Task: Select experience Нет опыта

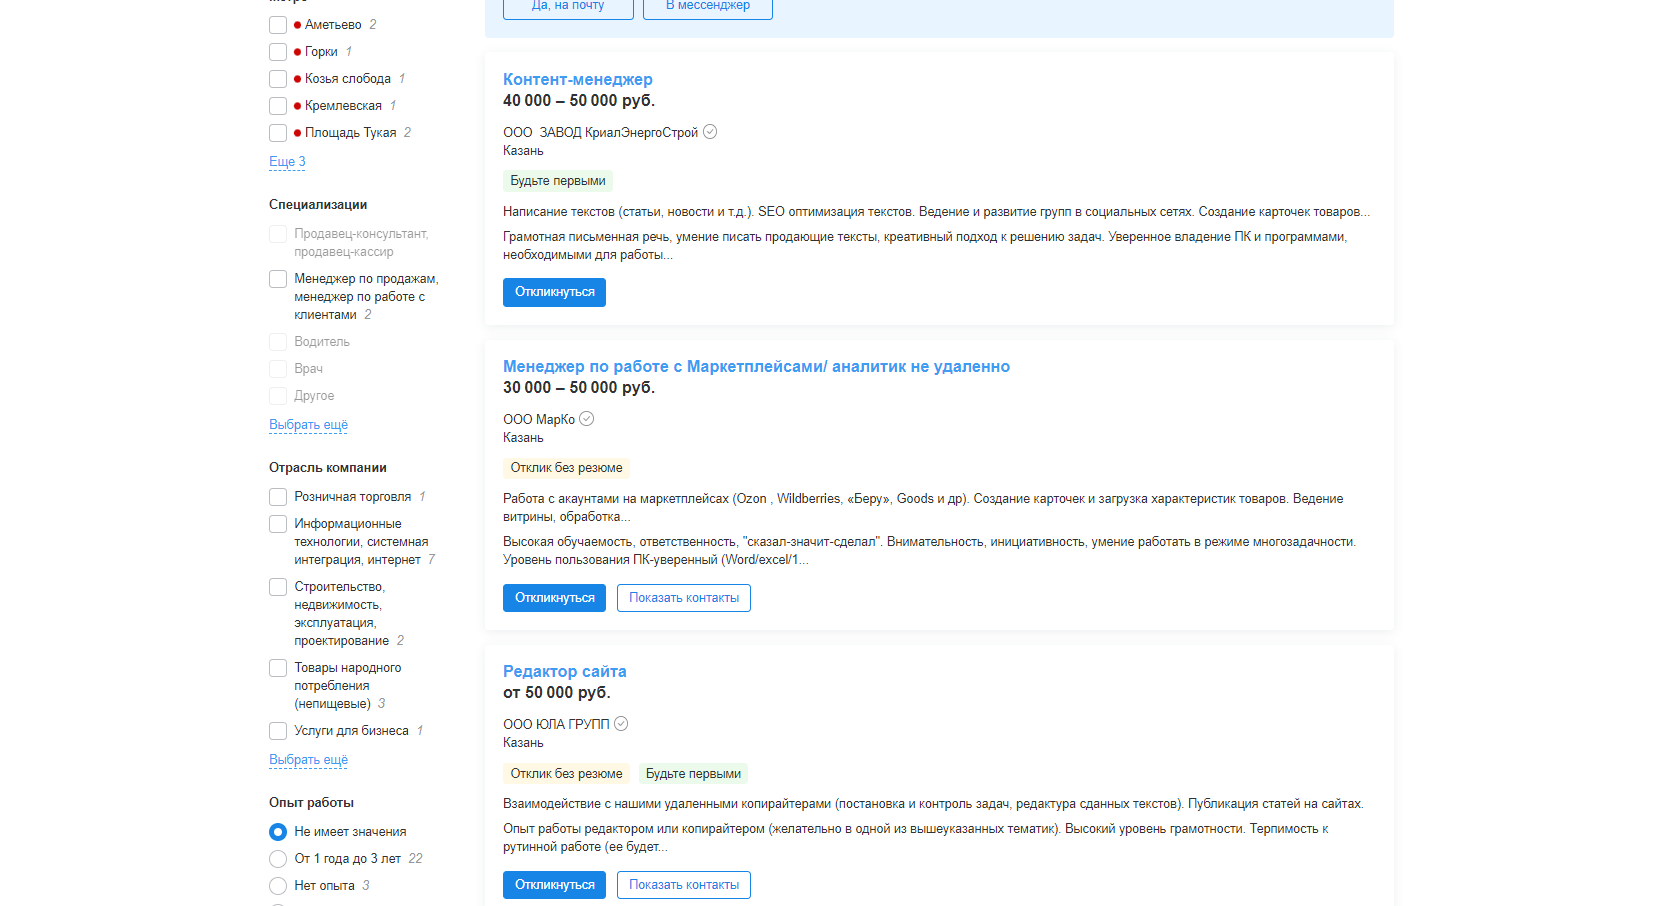Action: coord(278,886)
